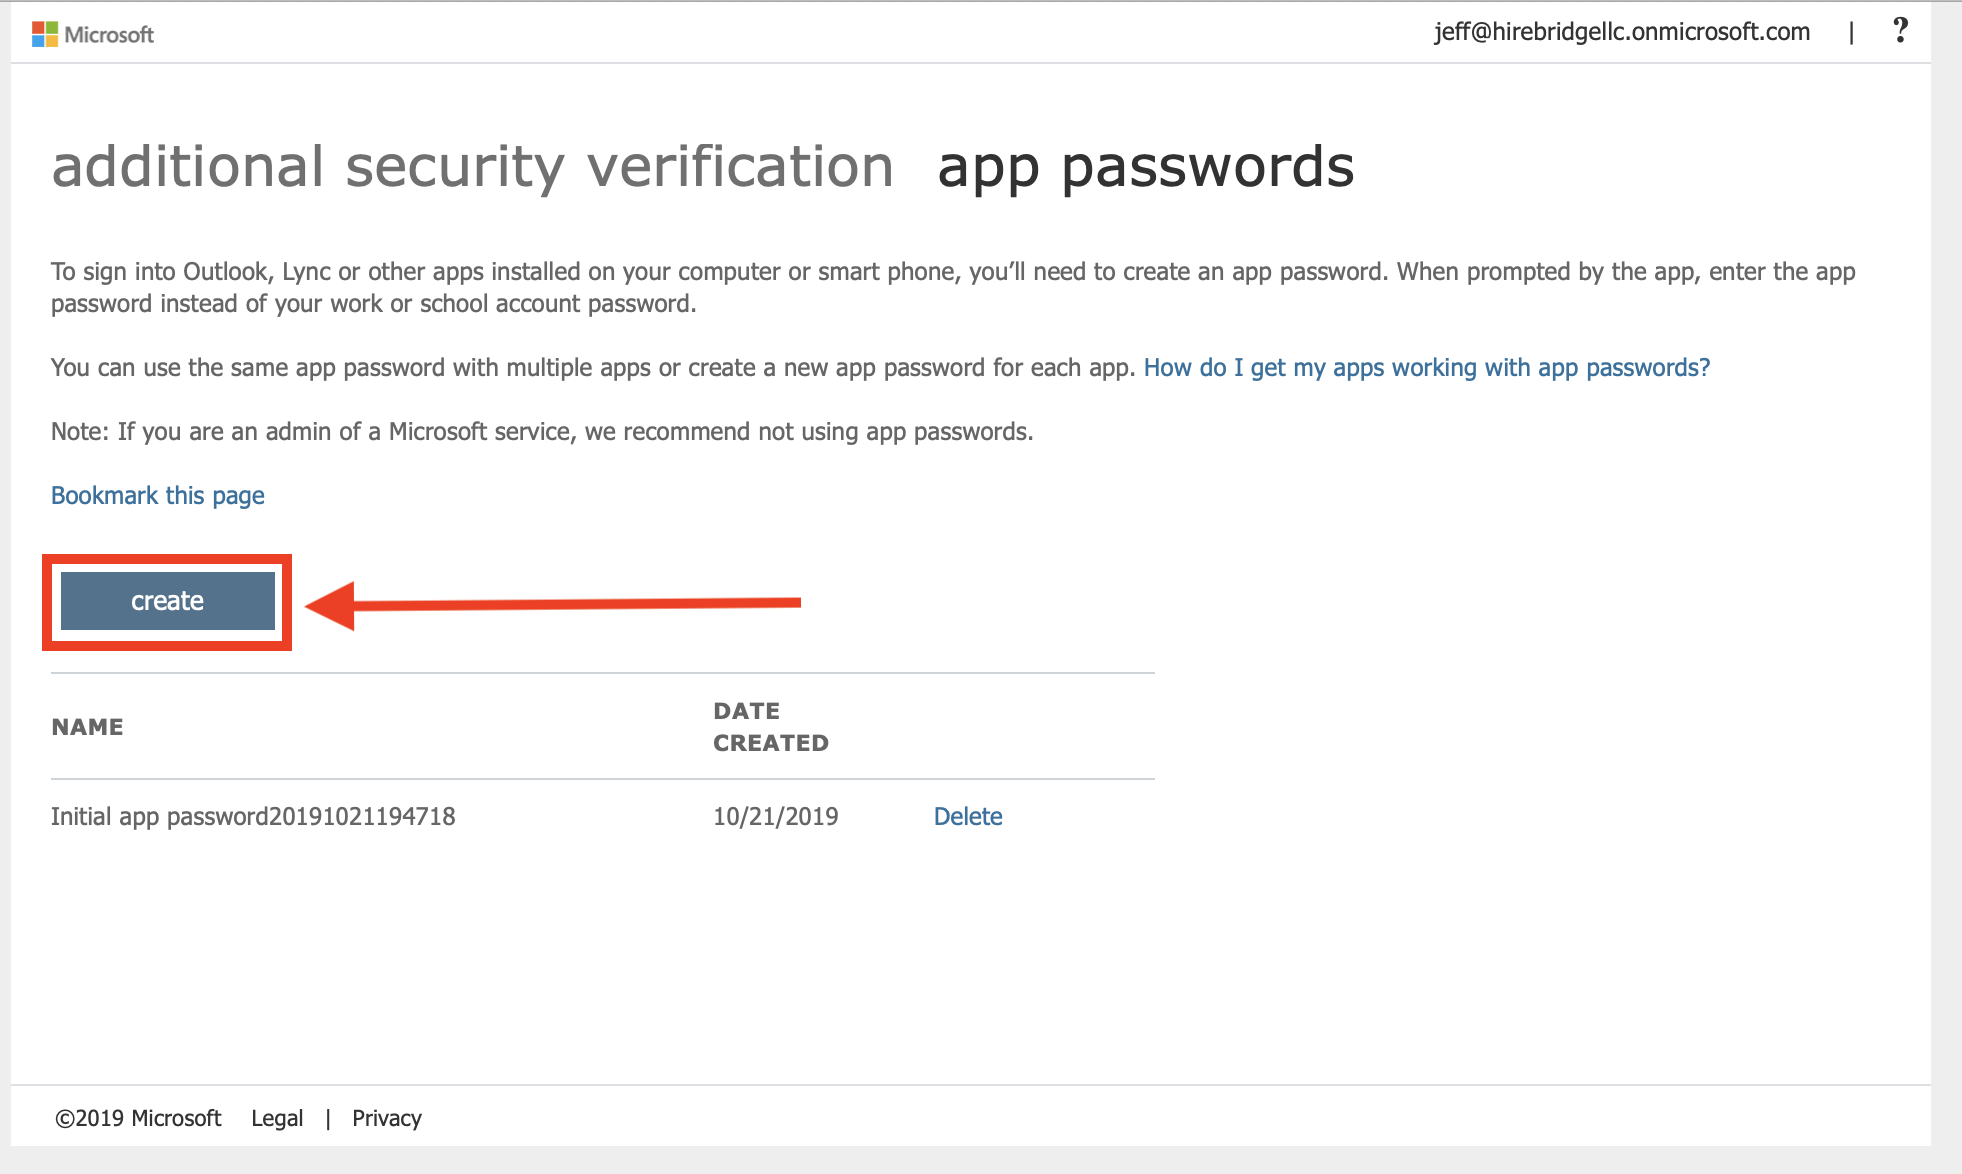
Task: Delete the Initial app password entry
Action: click(x=967, y=817)
